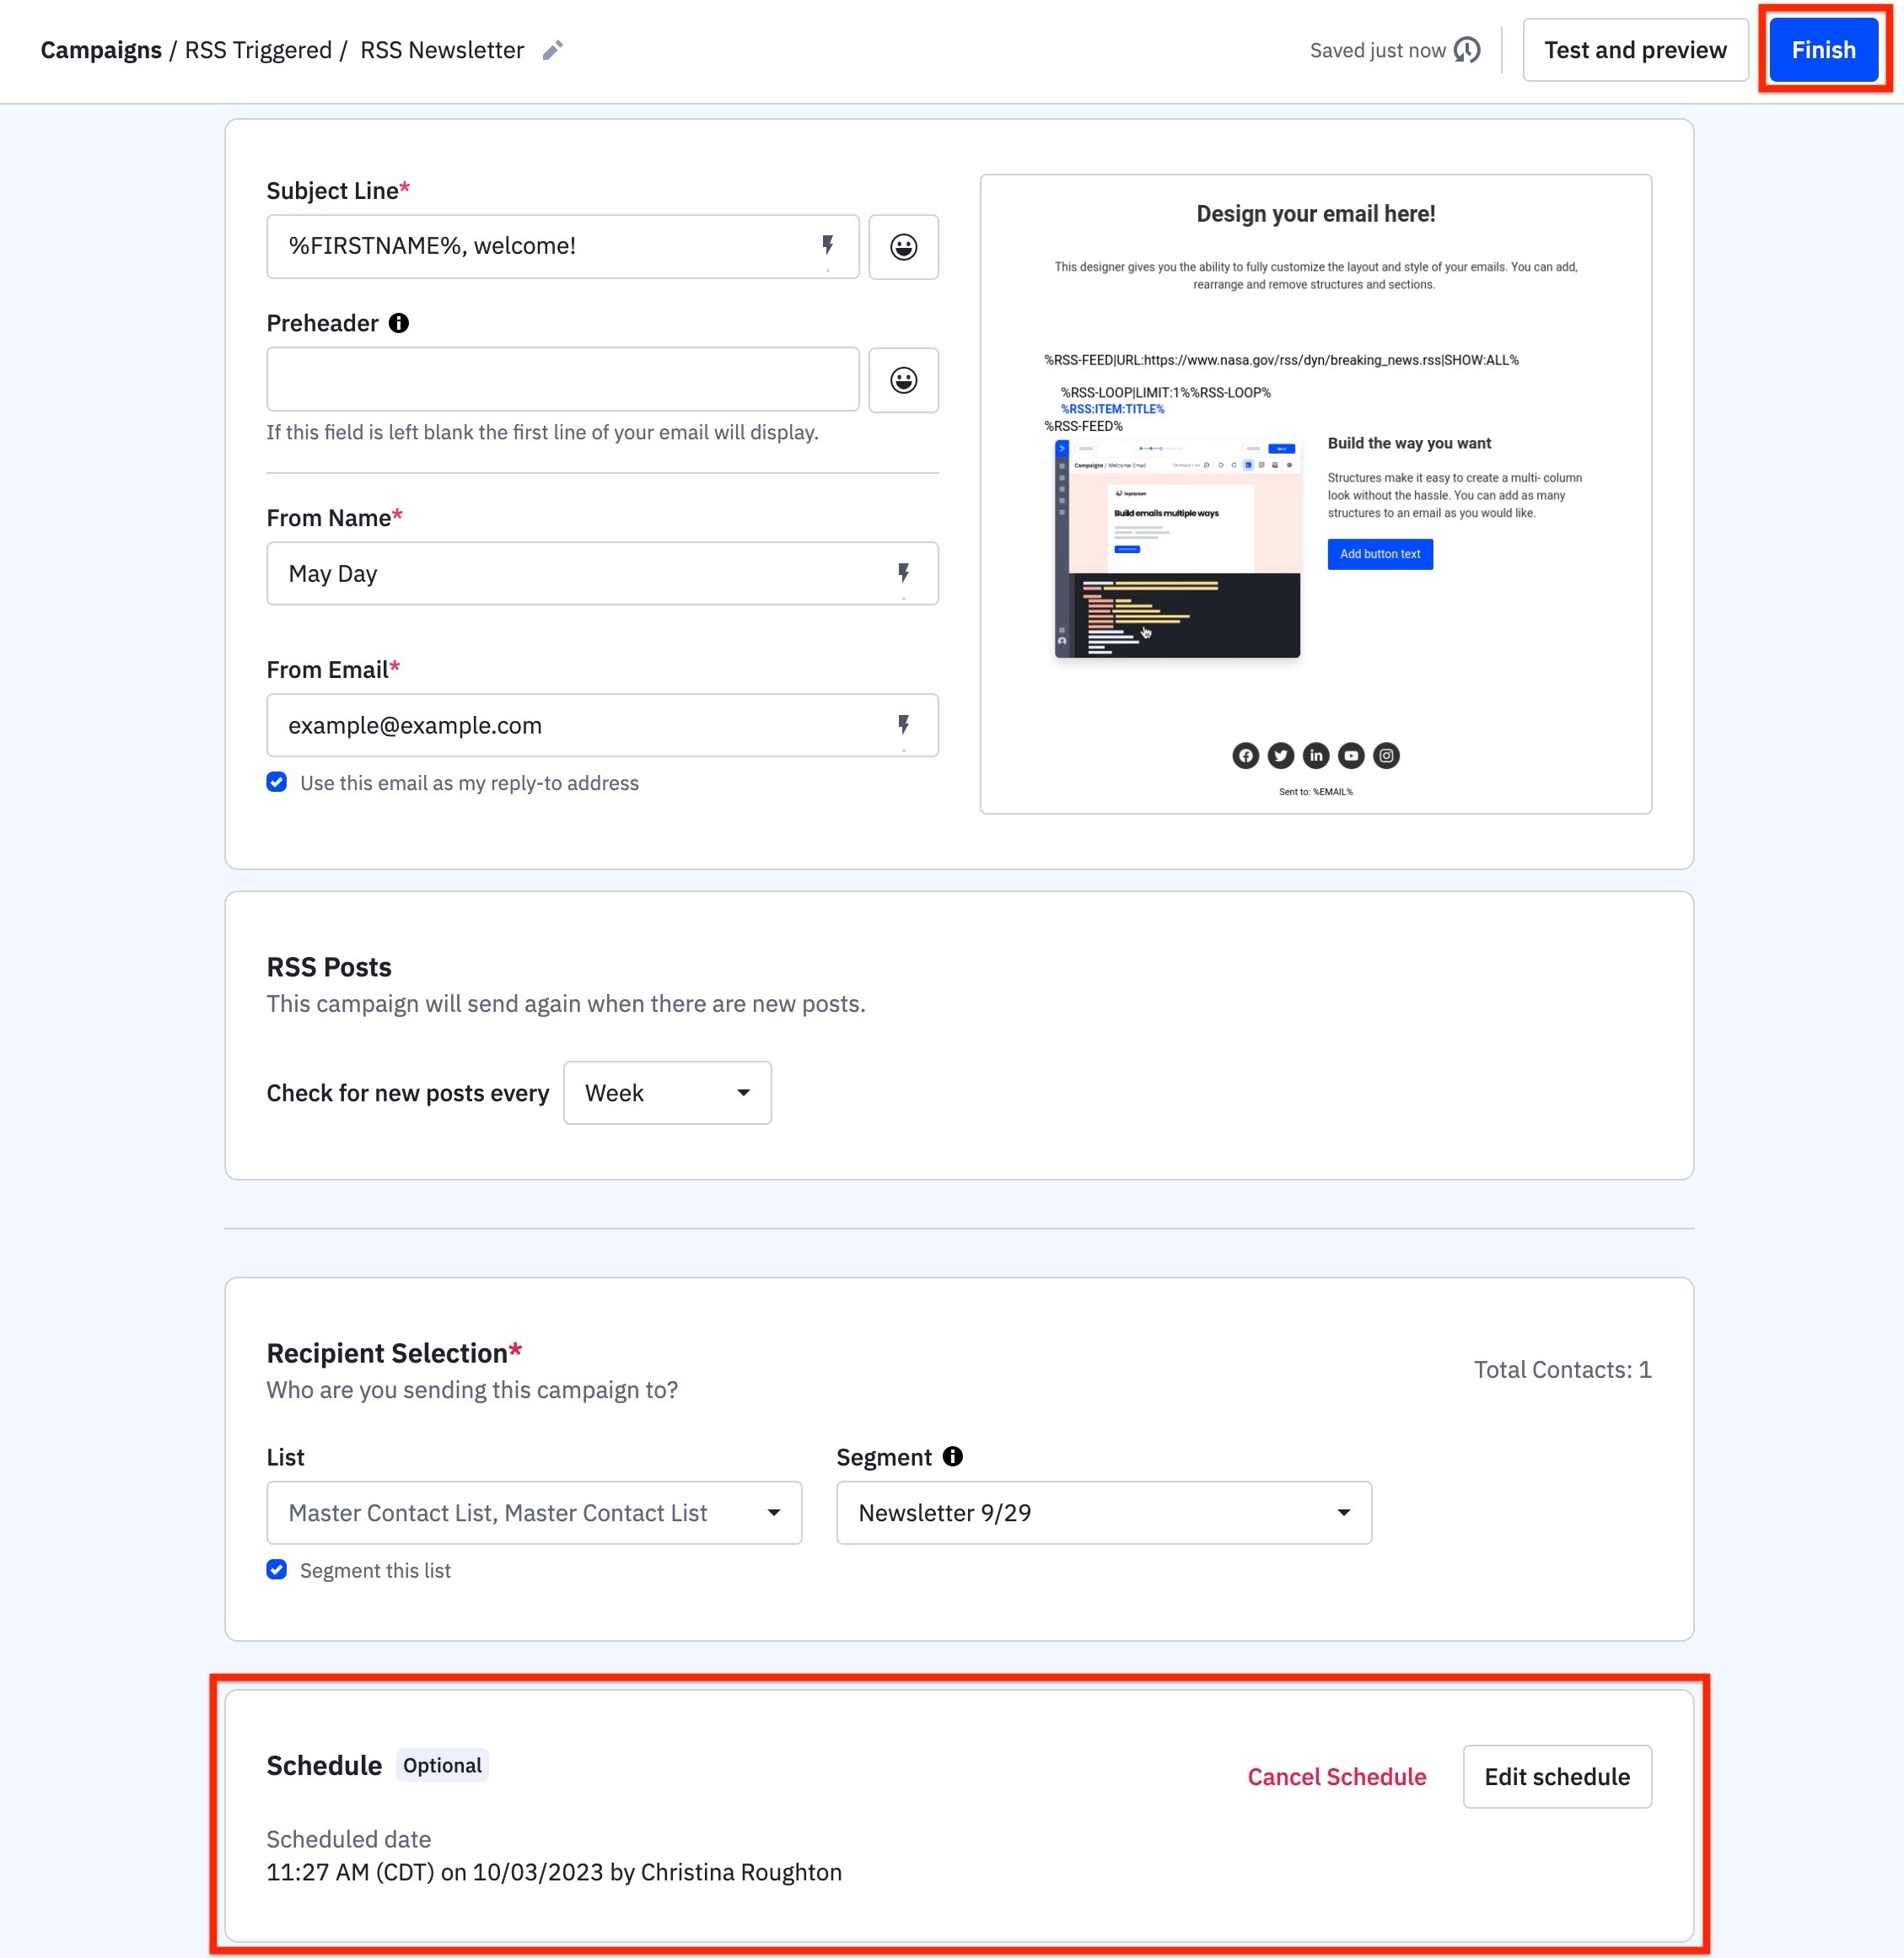
Task: Insert emoji into the Subject Line
Action: (x=903, y=247)
